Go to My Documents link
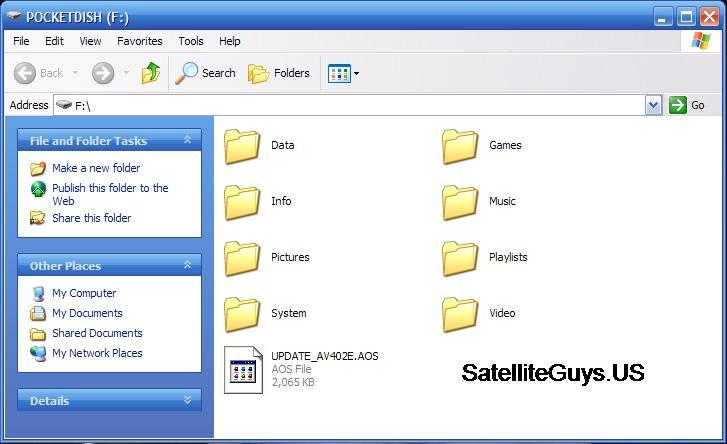 (87, 313)
